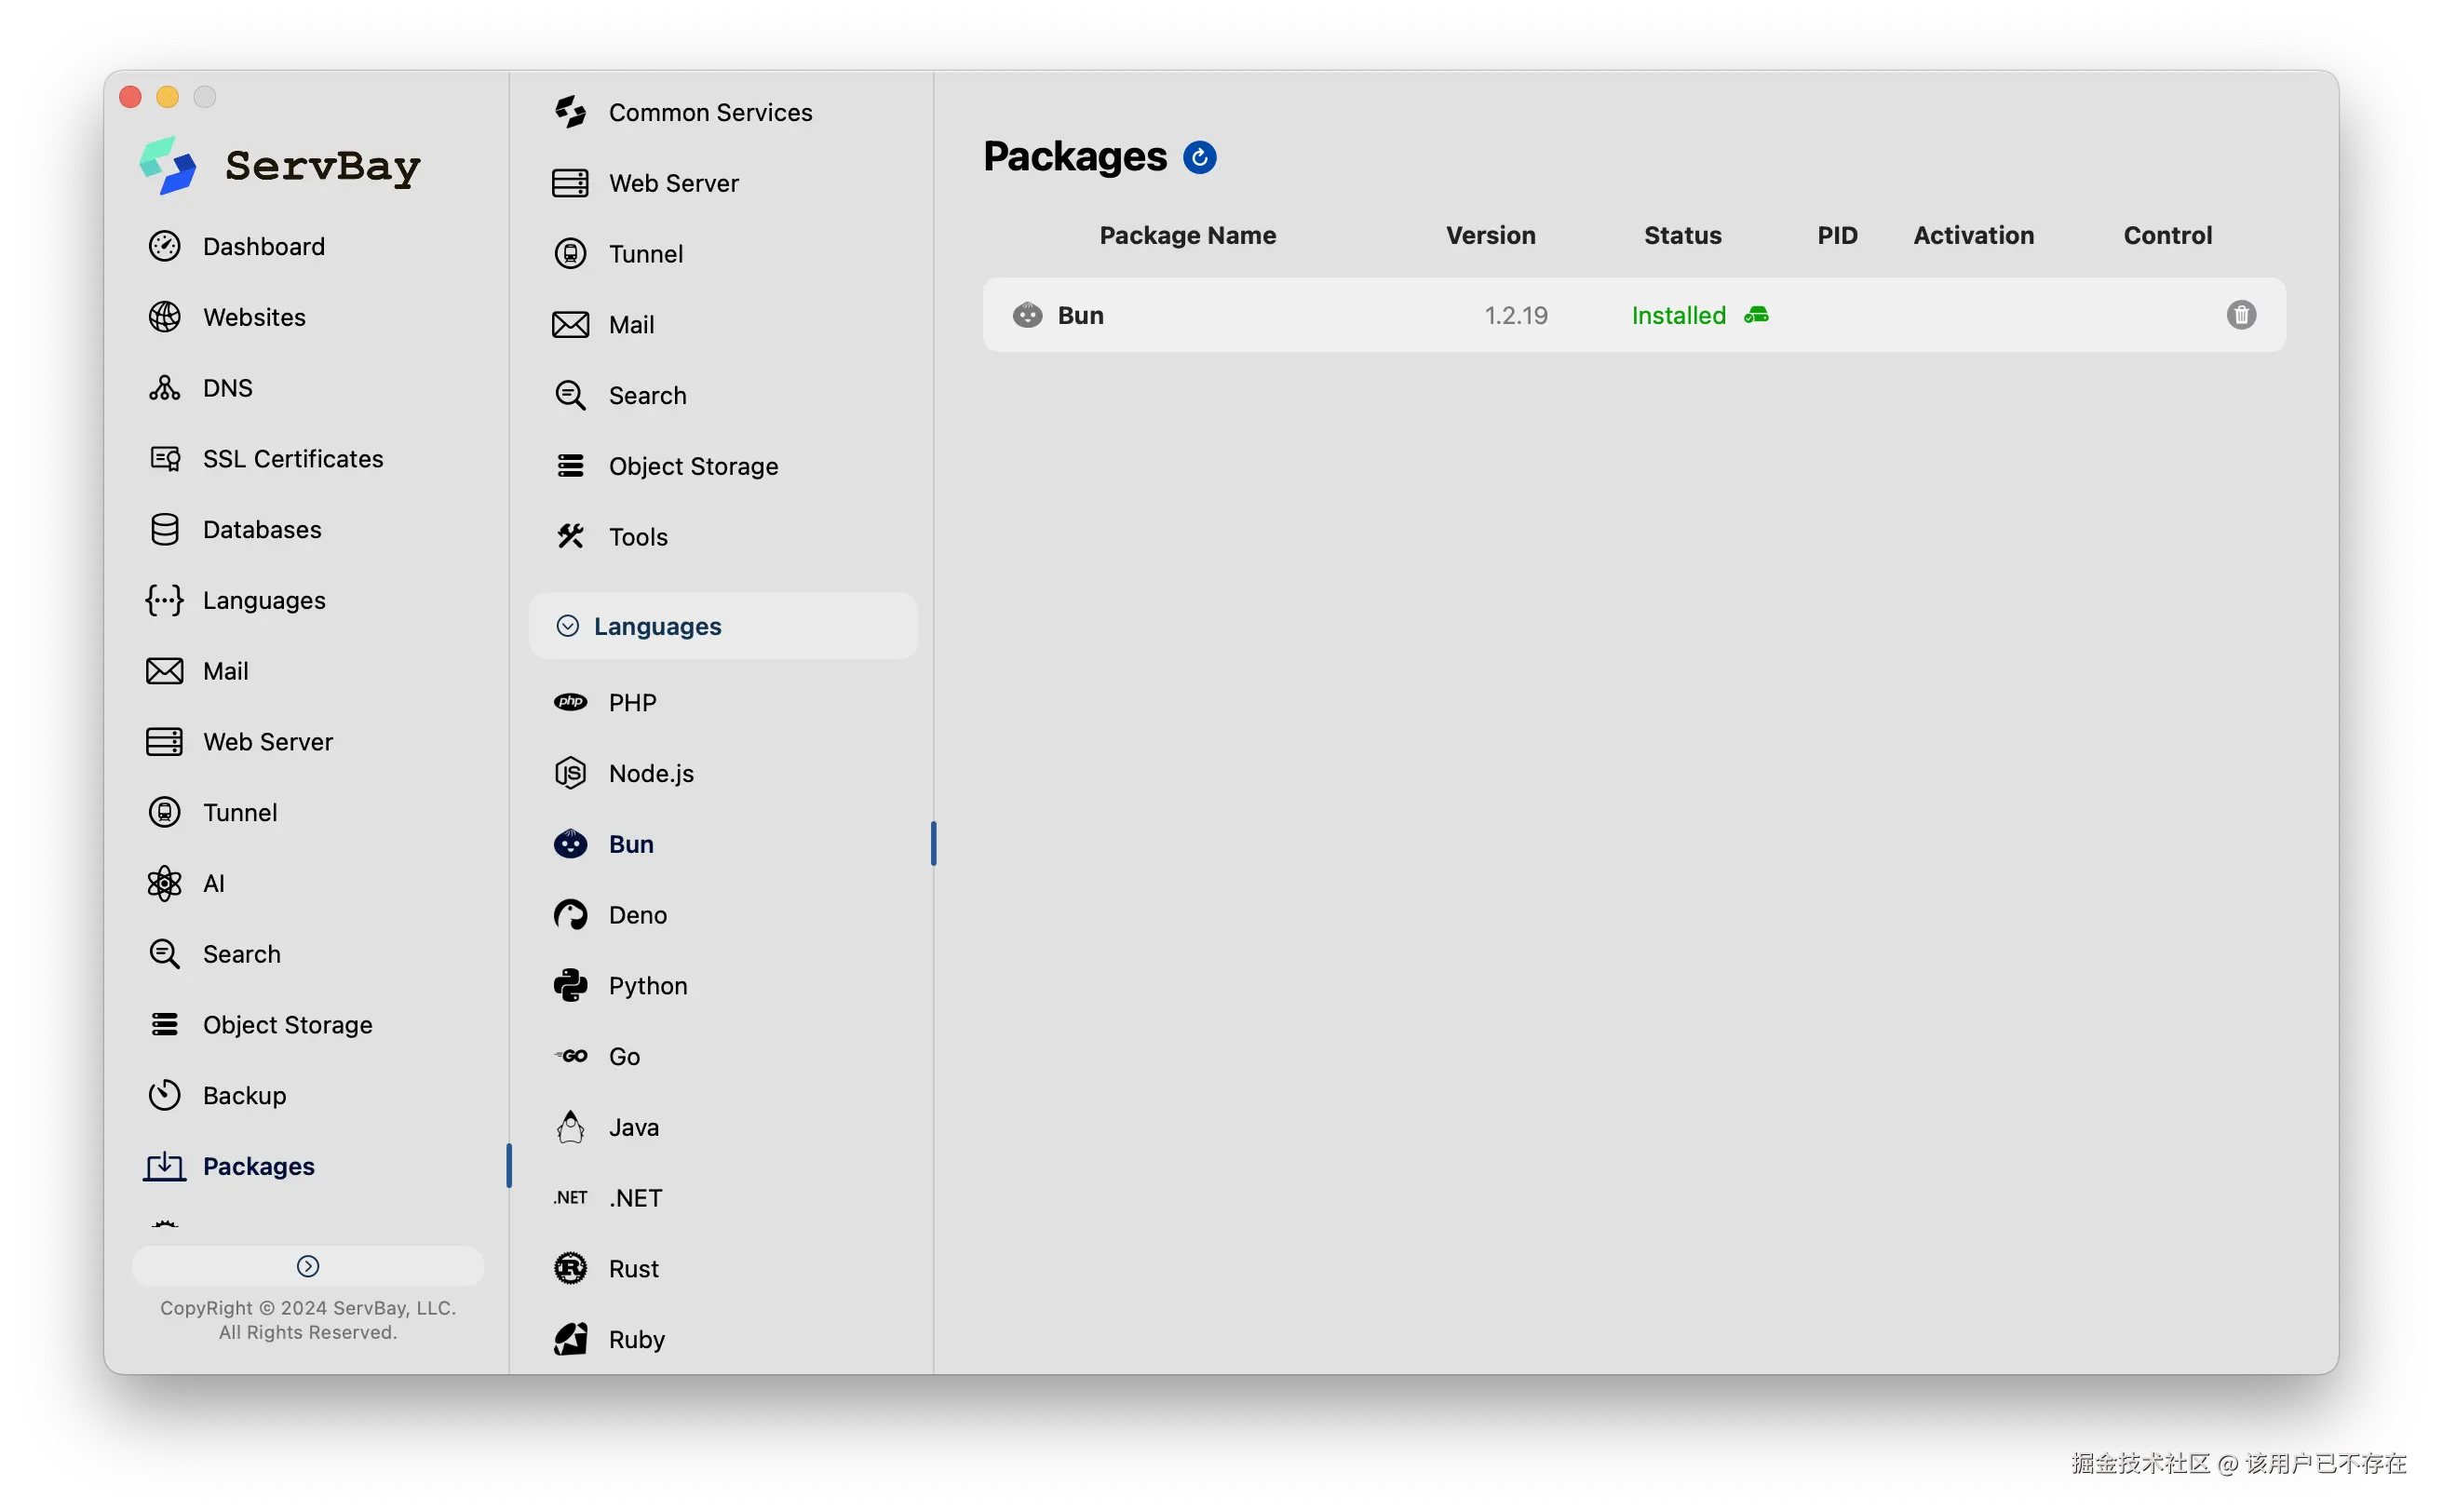The width and height of the screenshot is (2443, 1512).
Task: Open the Backup sidebar item
Action: pyautogui.click(x=244, y=1095)
